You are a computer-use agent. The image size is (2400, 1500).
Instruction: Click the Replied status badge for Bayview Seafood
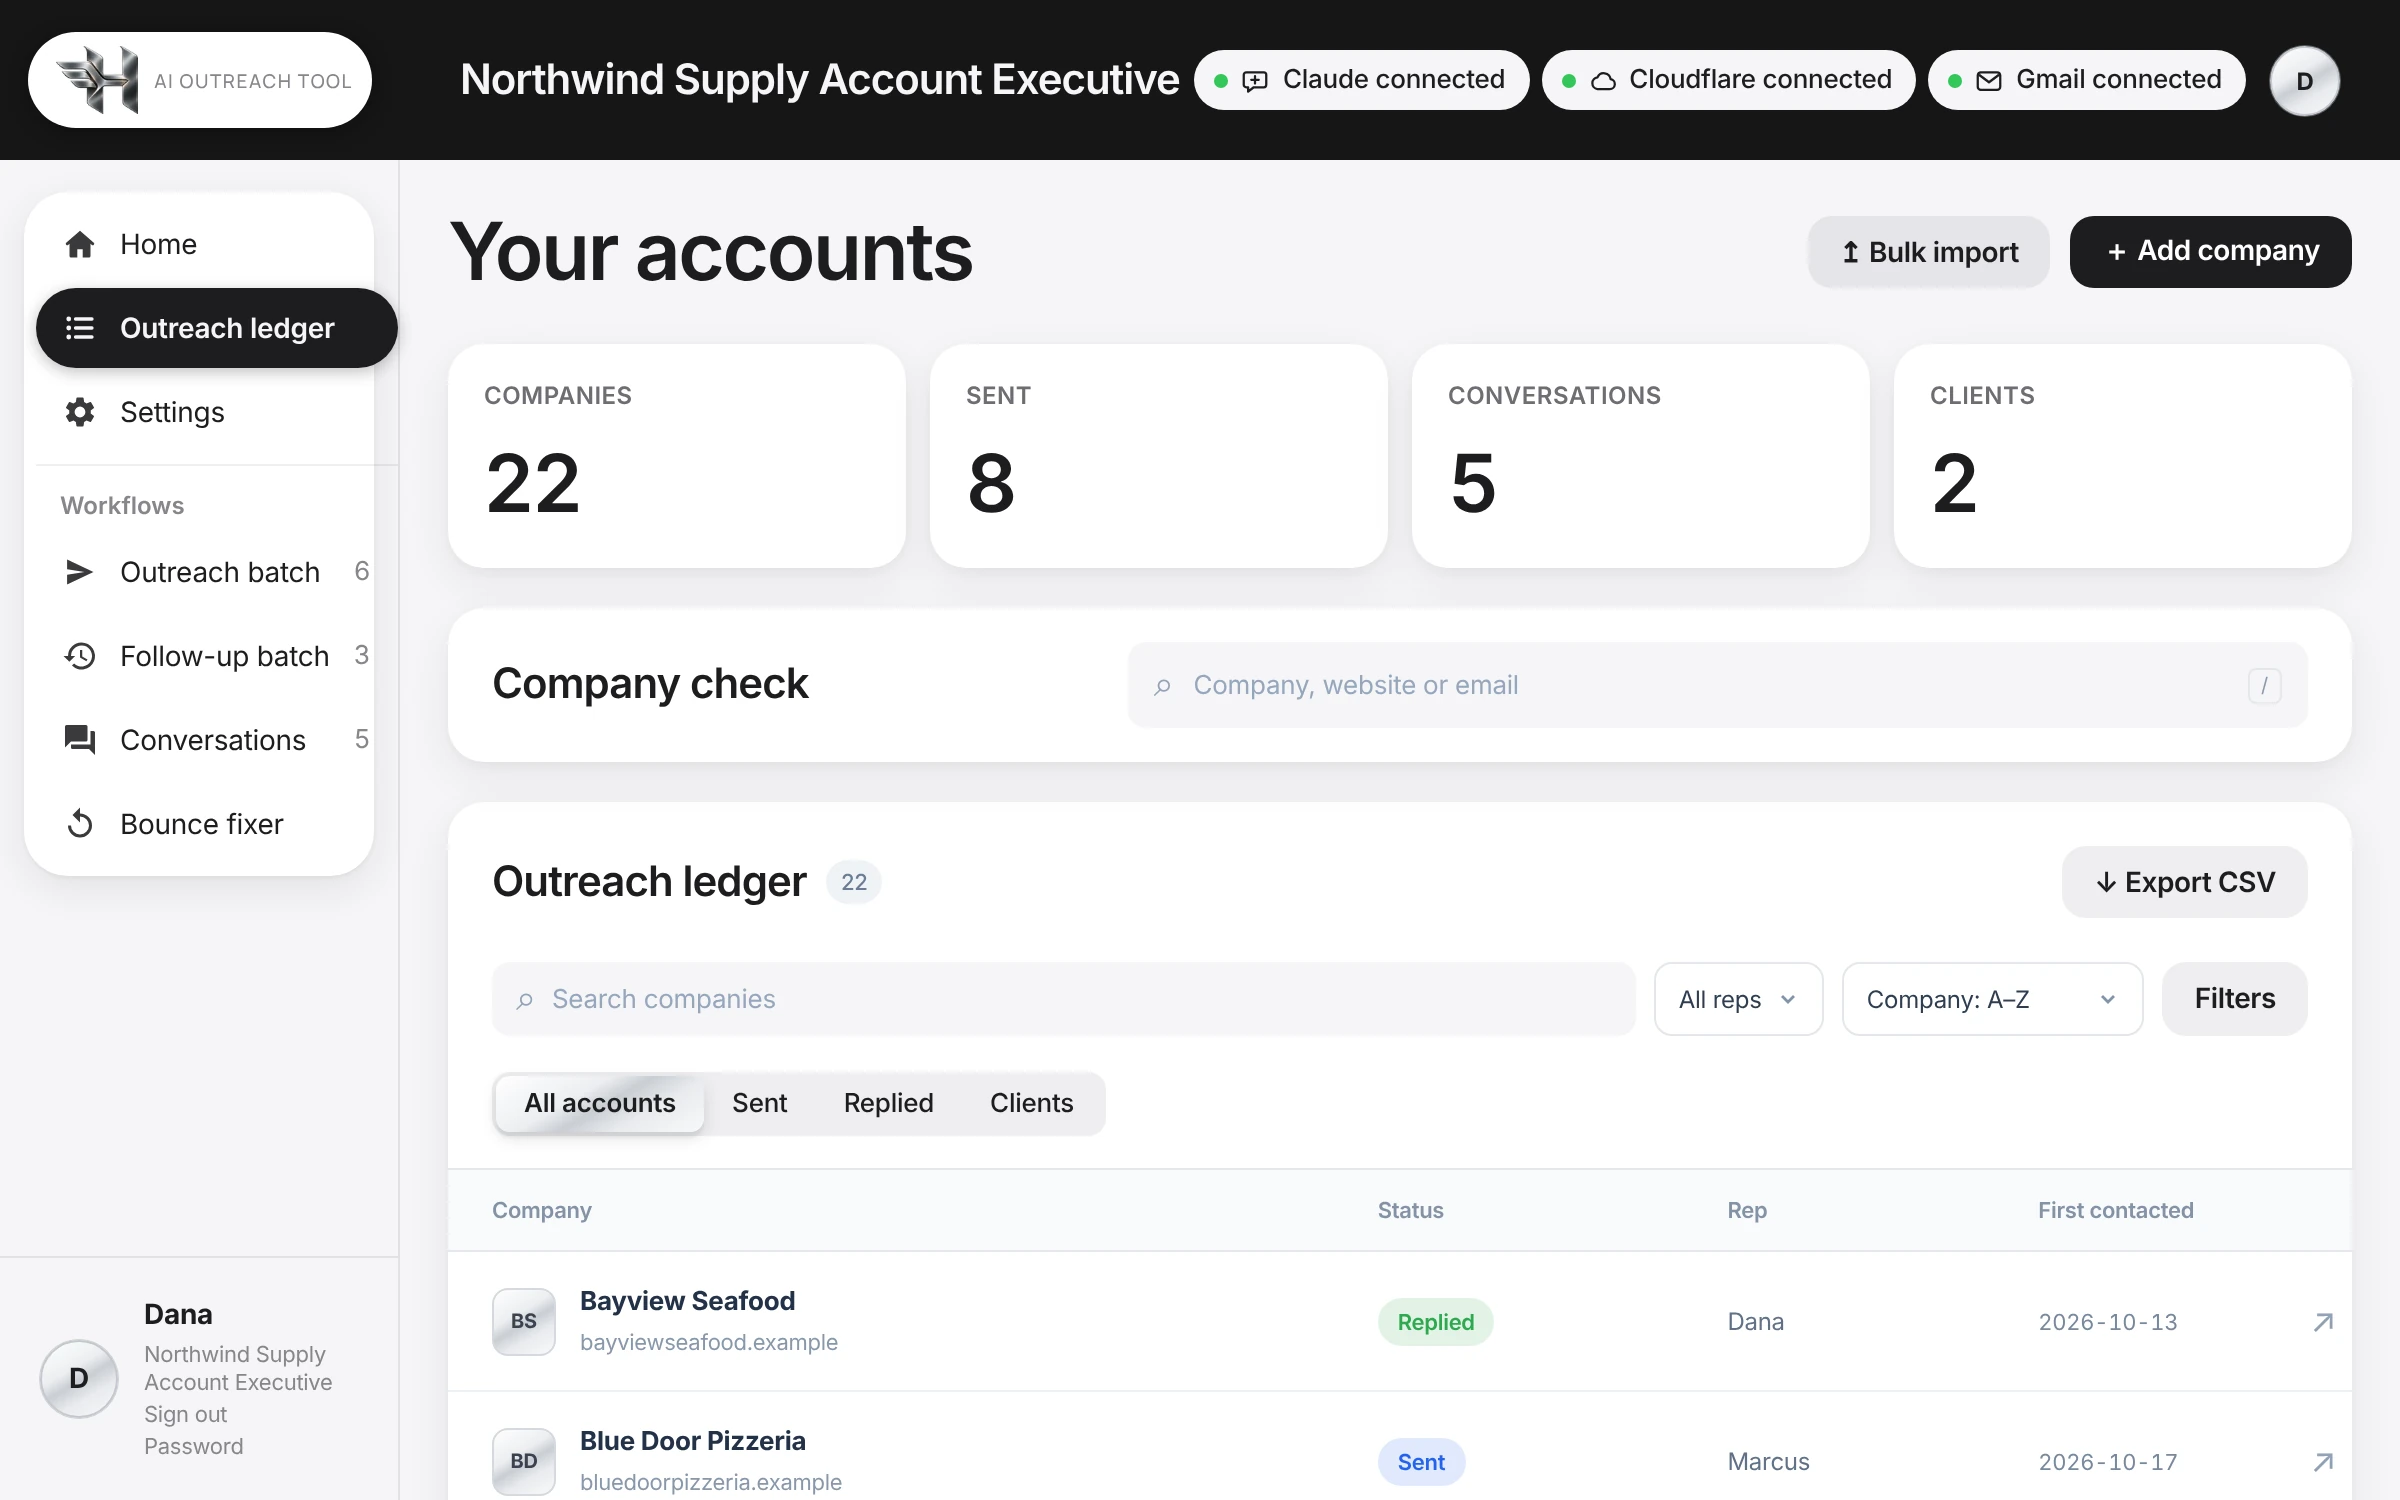(1435, 1322)
